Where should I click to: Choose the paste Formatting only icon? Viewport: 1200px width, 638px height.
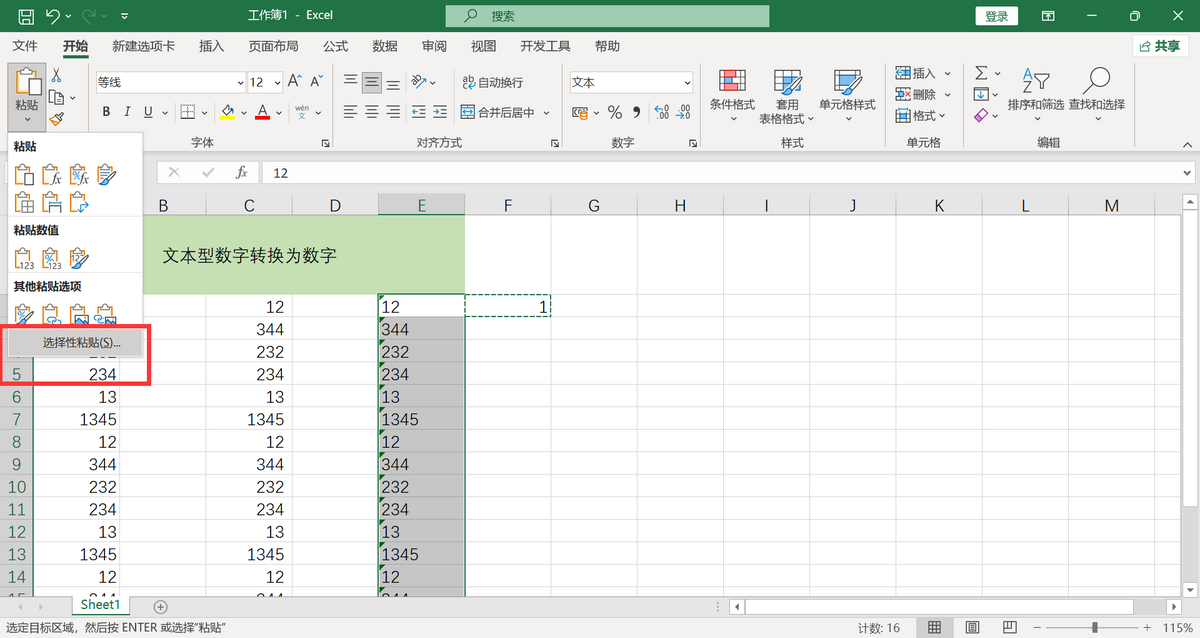(x=25, y=314)
